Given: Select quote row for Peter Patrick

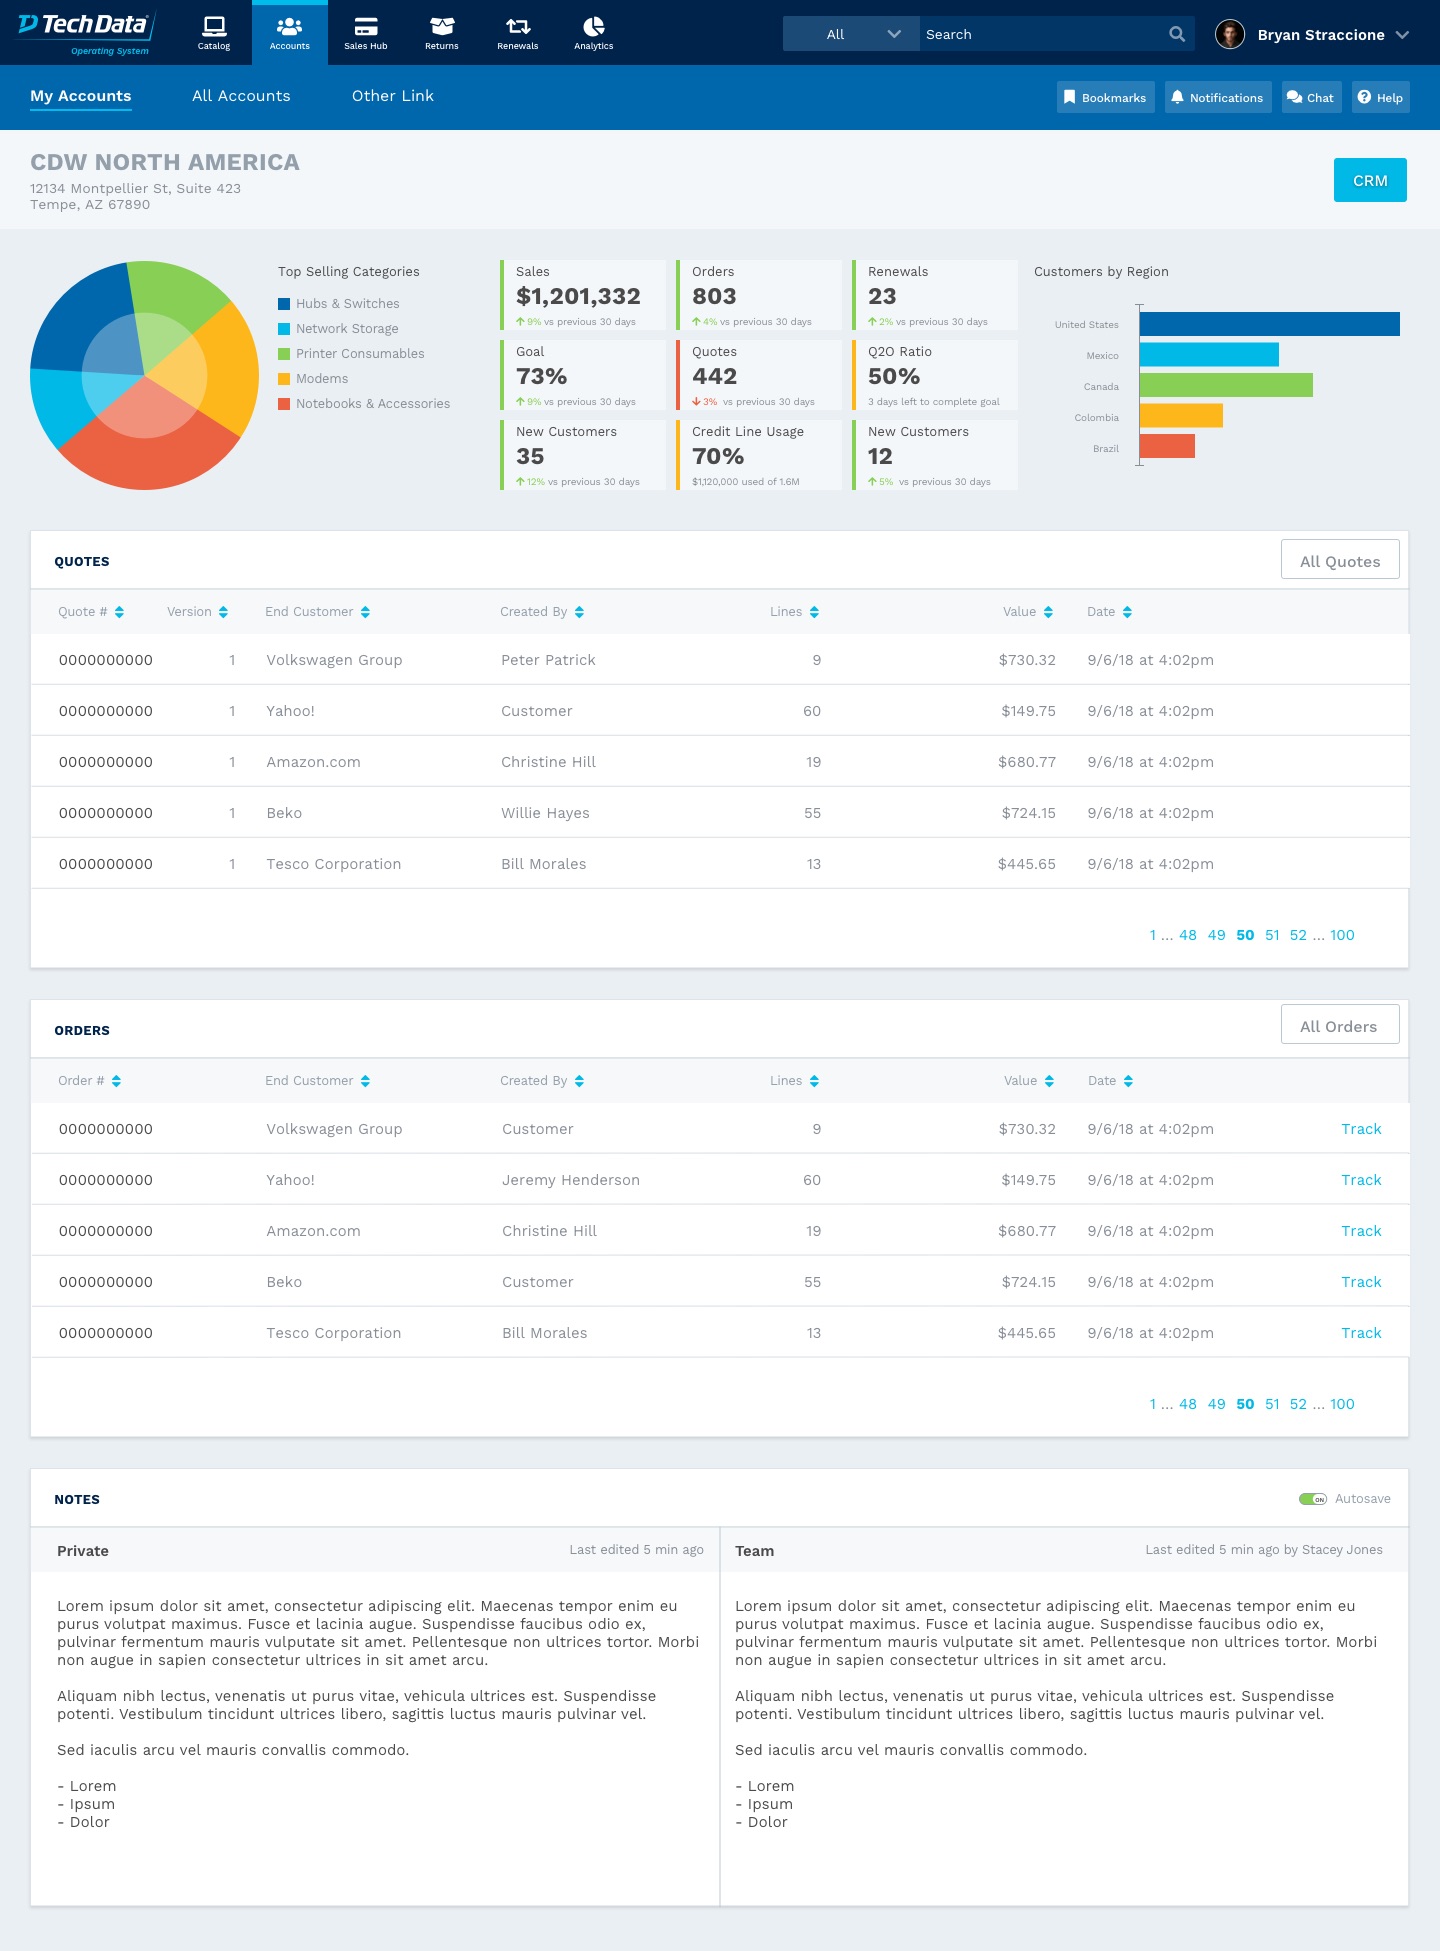Looking at the screenshot, I should tap(720, 660).
